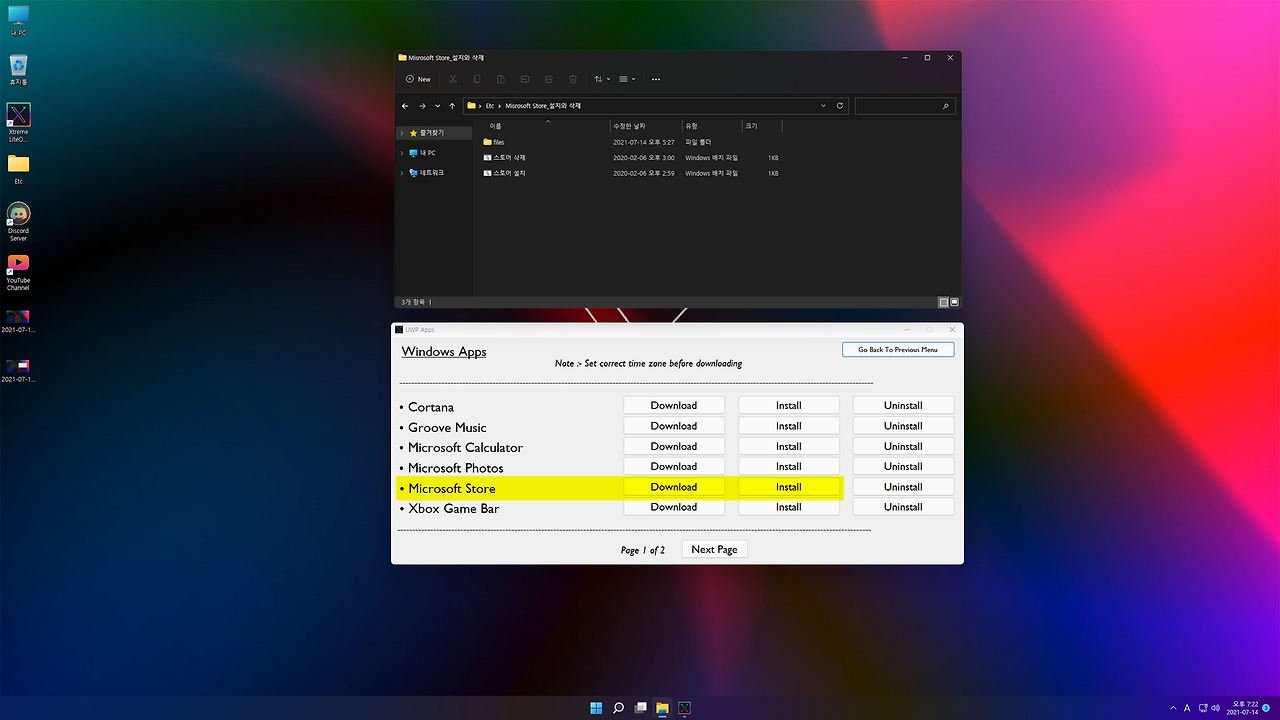Expand the address bar history dropdown
This screenshot has width=1280, height=720.
coord(823,105)
